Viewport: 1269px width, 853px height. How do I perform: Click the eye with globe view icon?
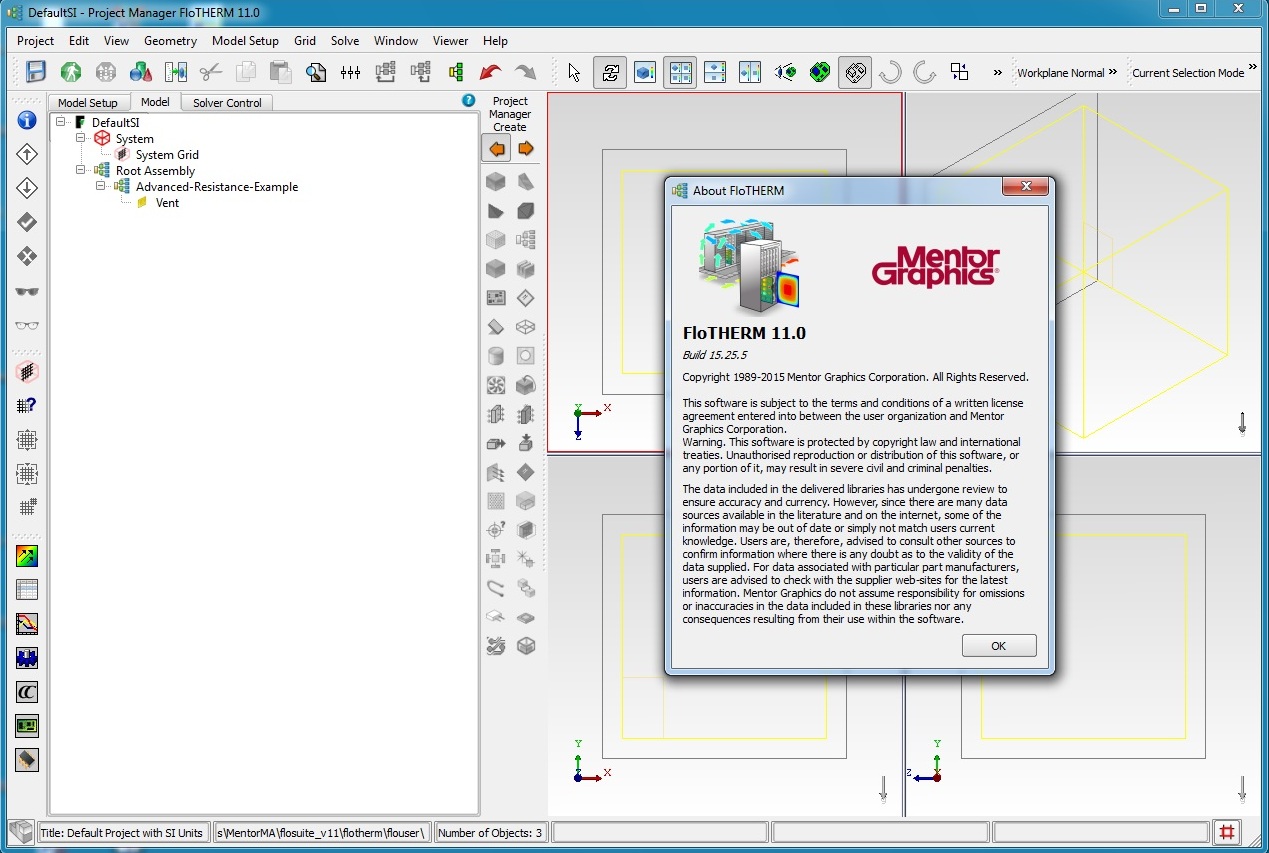click(x=785, y=72)
